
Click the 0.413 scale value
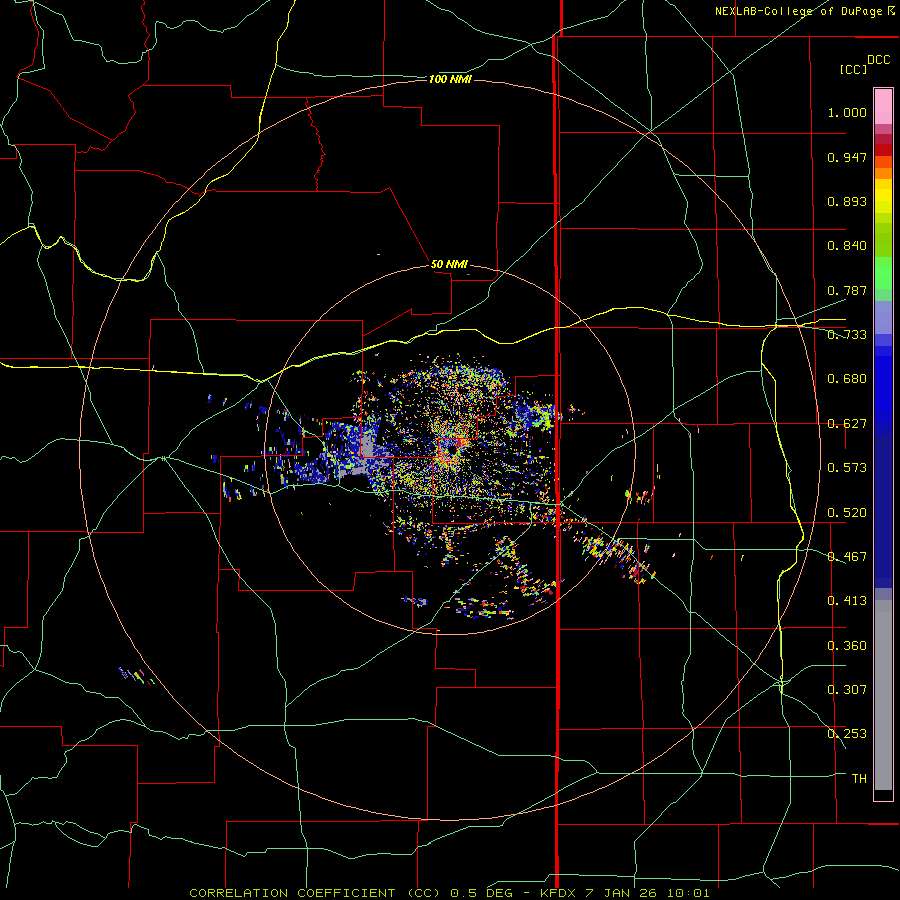[847, 601]
